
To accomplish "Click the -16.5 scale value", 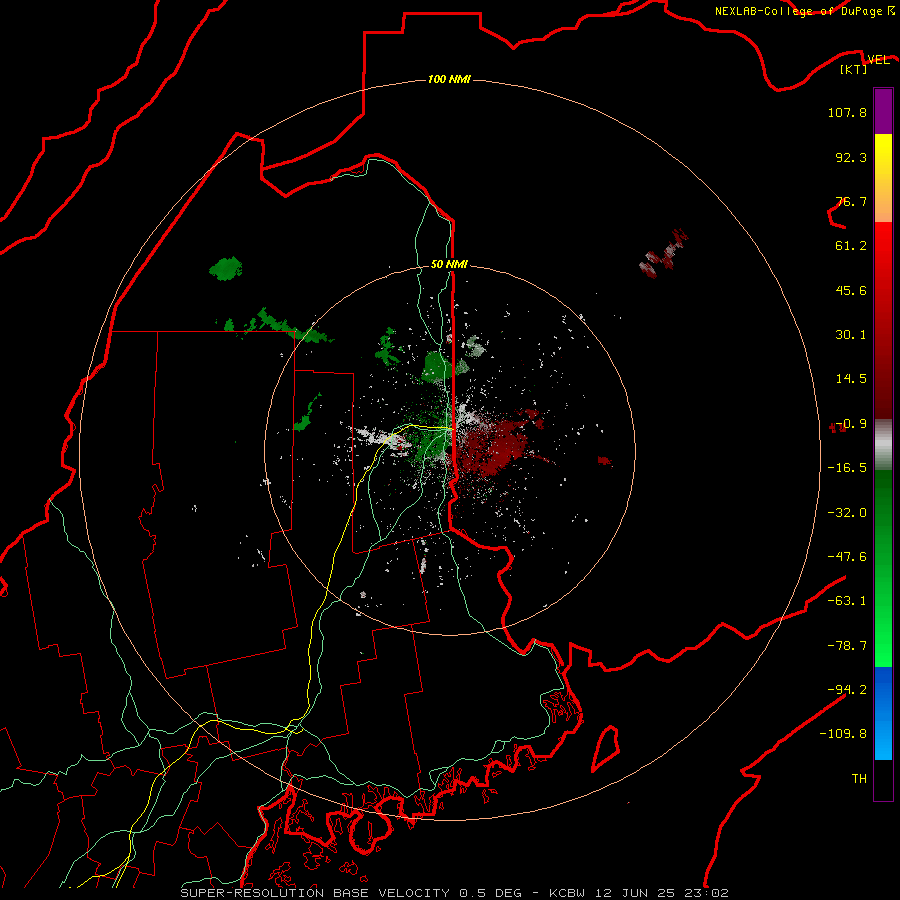I will coord(847,468).
